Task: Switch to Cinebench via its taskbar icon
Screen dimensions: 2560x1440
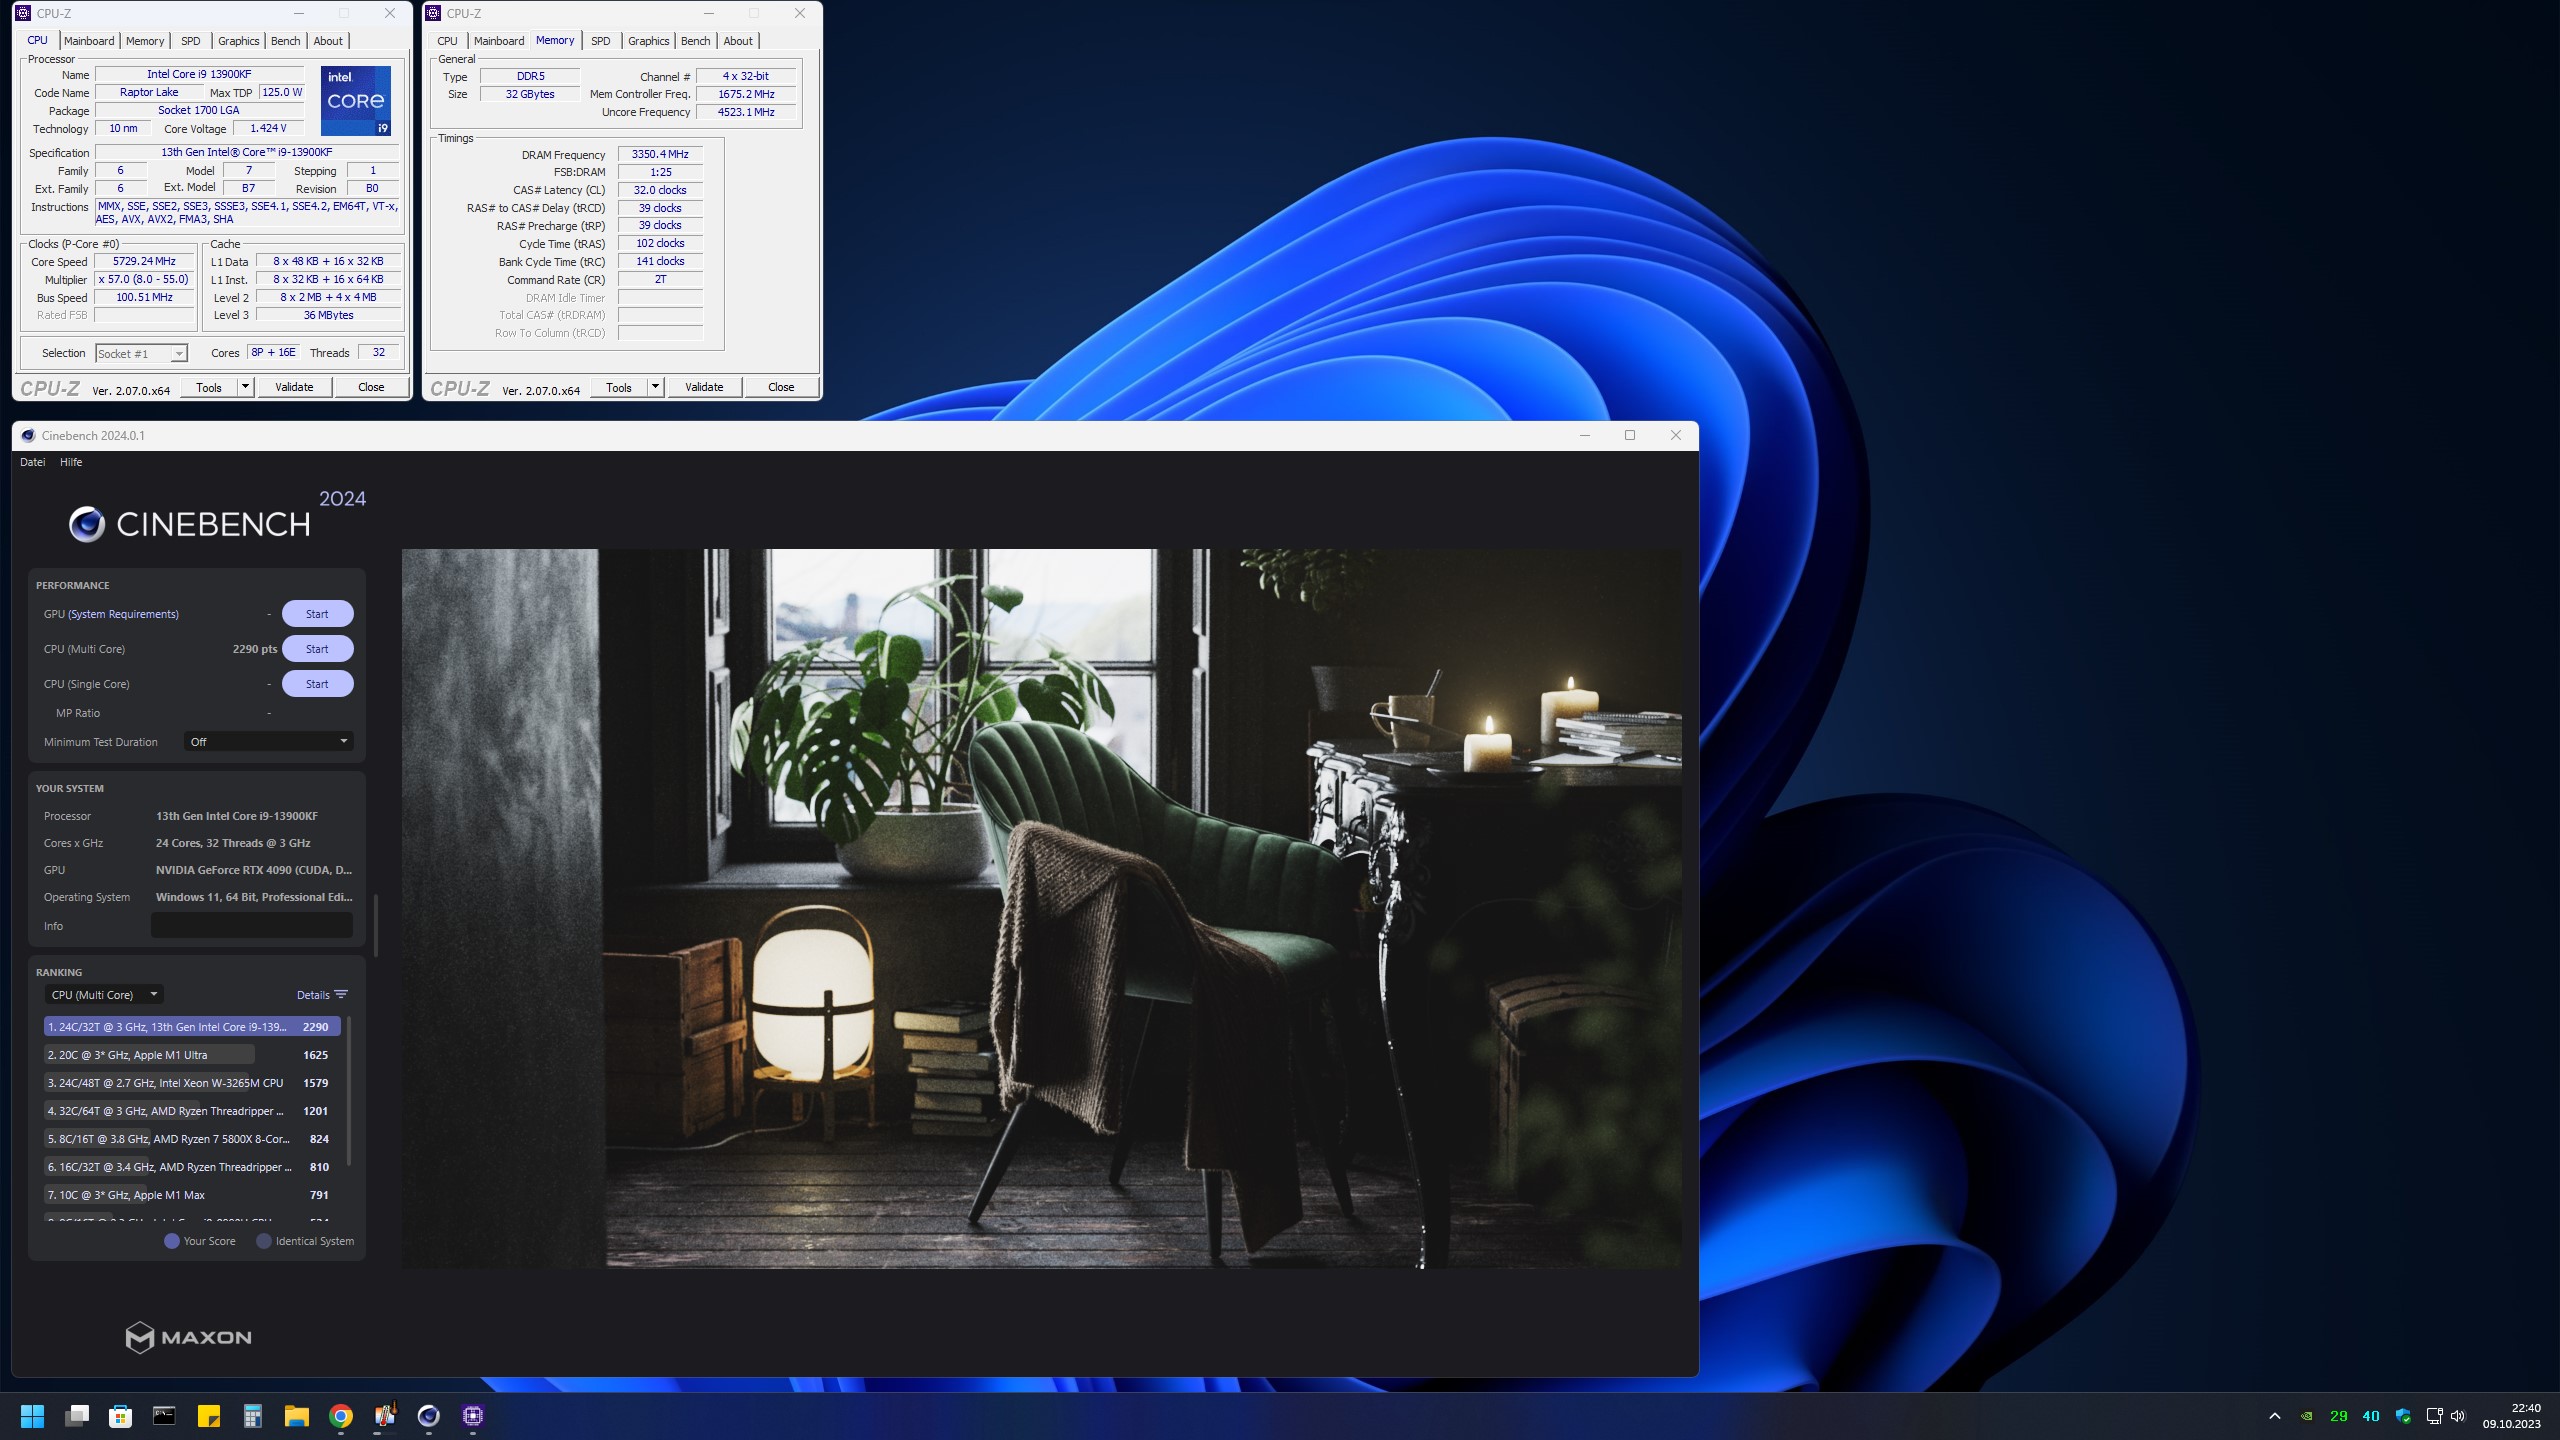Action: point(429,1416)
